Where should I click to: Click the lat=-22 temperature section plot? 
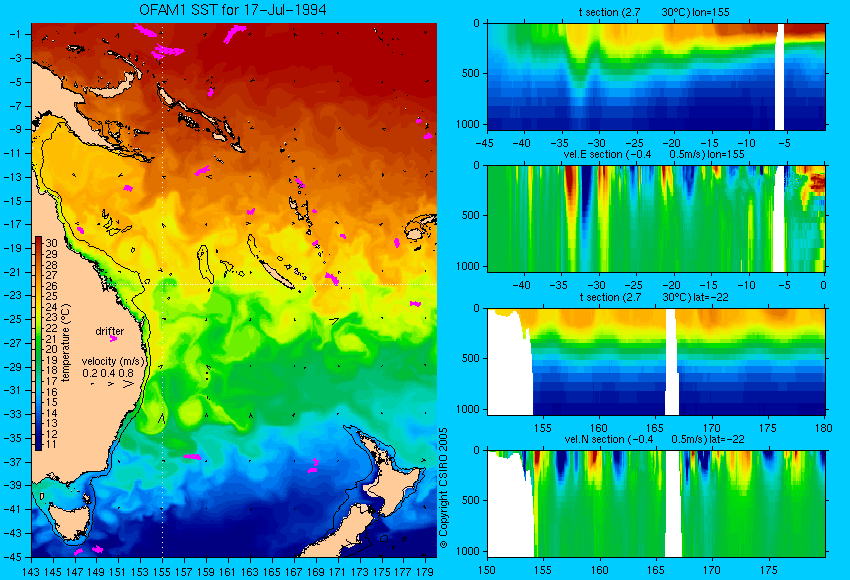tap(657, 362)
